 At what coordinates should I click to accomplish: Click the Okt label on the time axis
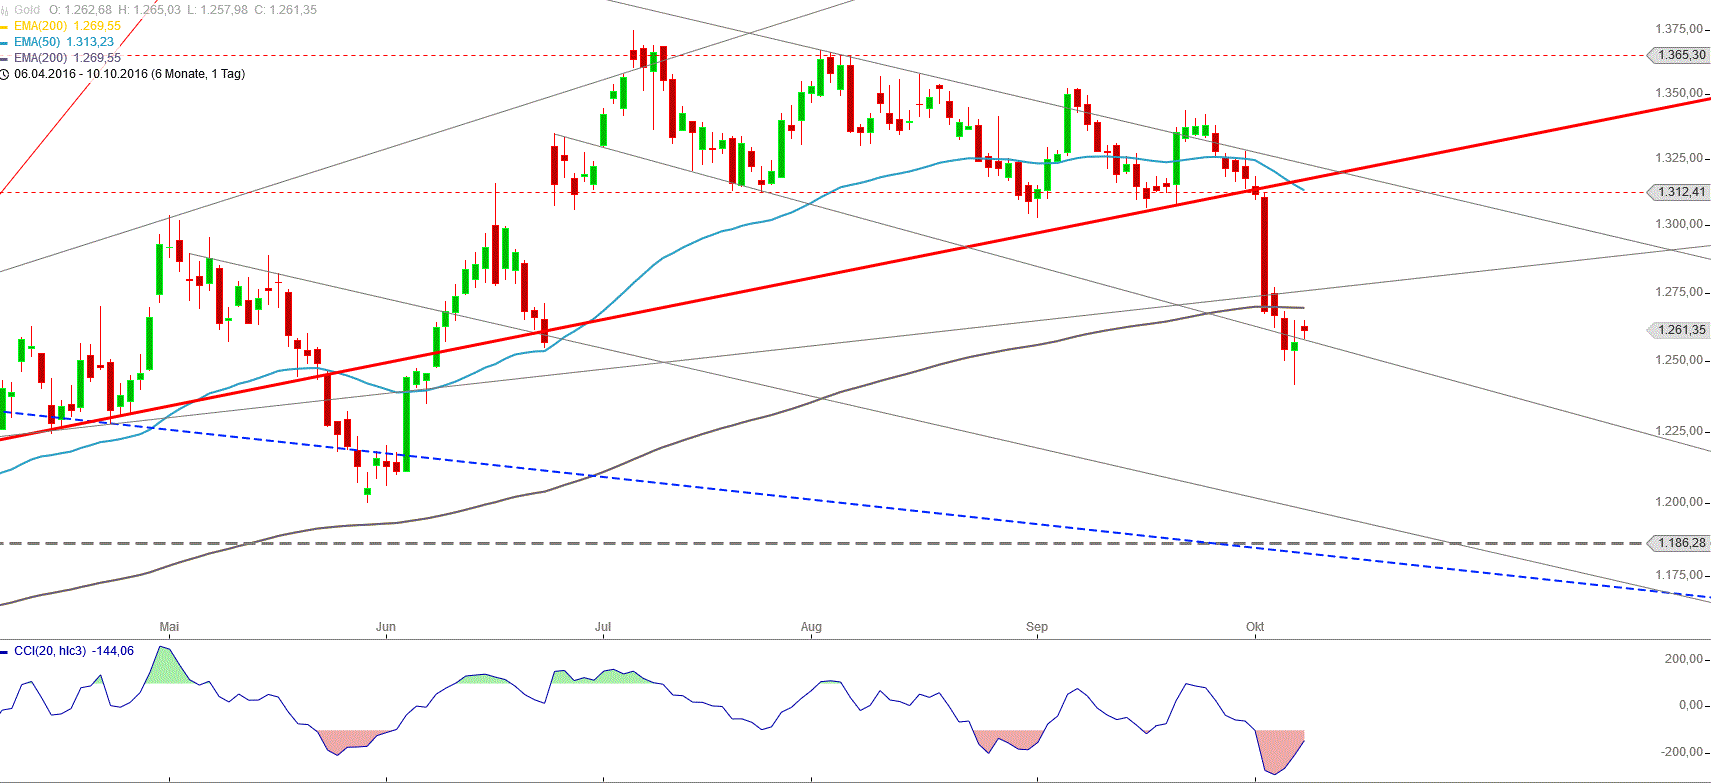1255,627
